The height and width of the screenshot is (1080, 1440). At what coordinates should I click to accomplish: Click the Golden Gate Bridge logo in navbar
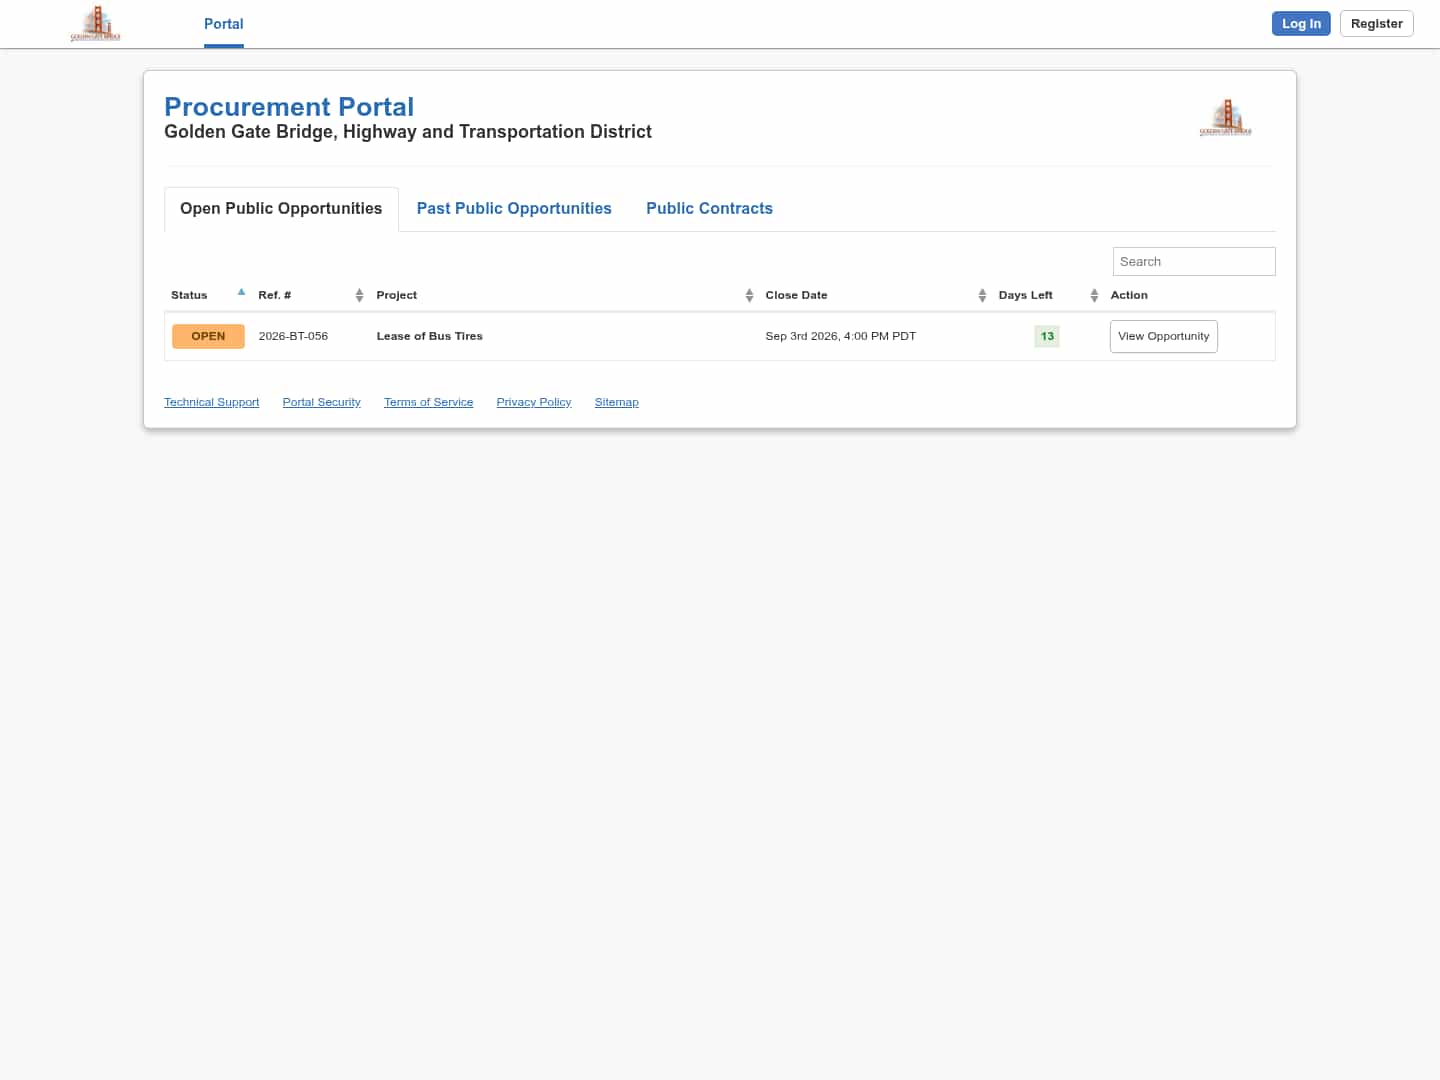(x=95, y=23)
